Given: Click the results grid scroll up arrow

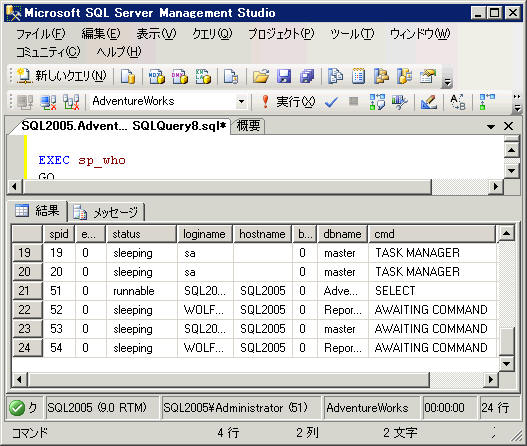Looking at the screenshot, I should 506,233.
